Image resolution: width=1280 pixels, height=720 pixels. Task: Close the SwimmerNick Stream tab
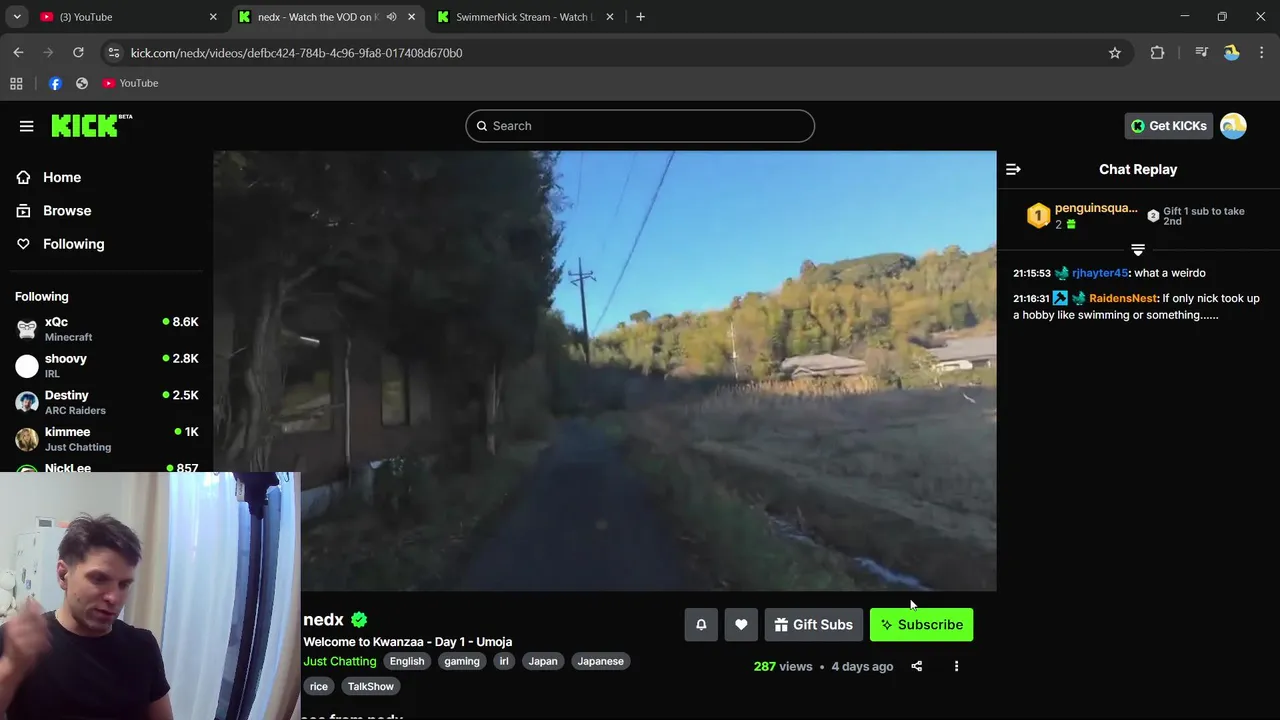click(x=610, y=17)
